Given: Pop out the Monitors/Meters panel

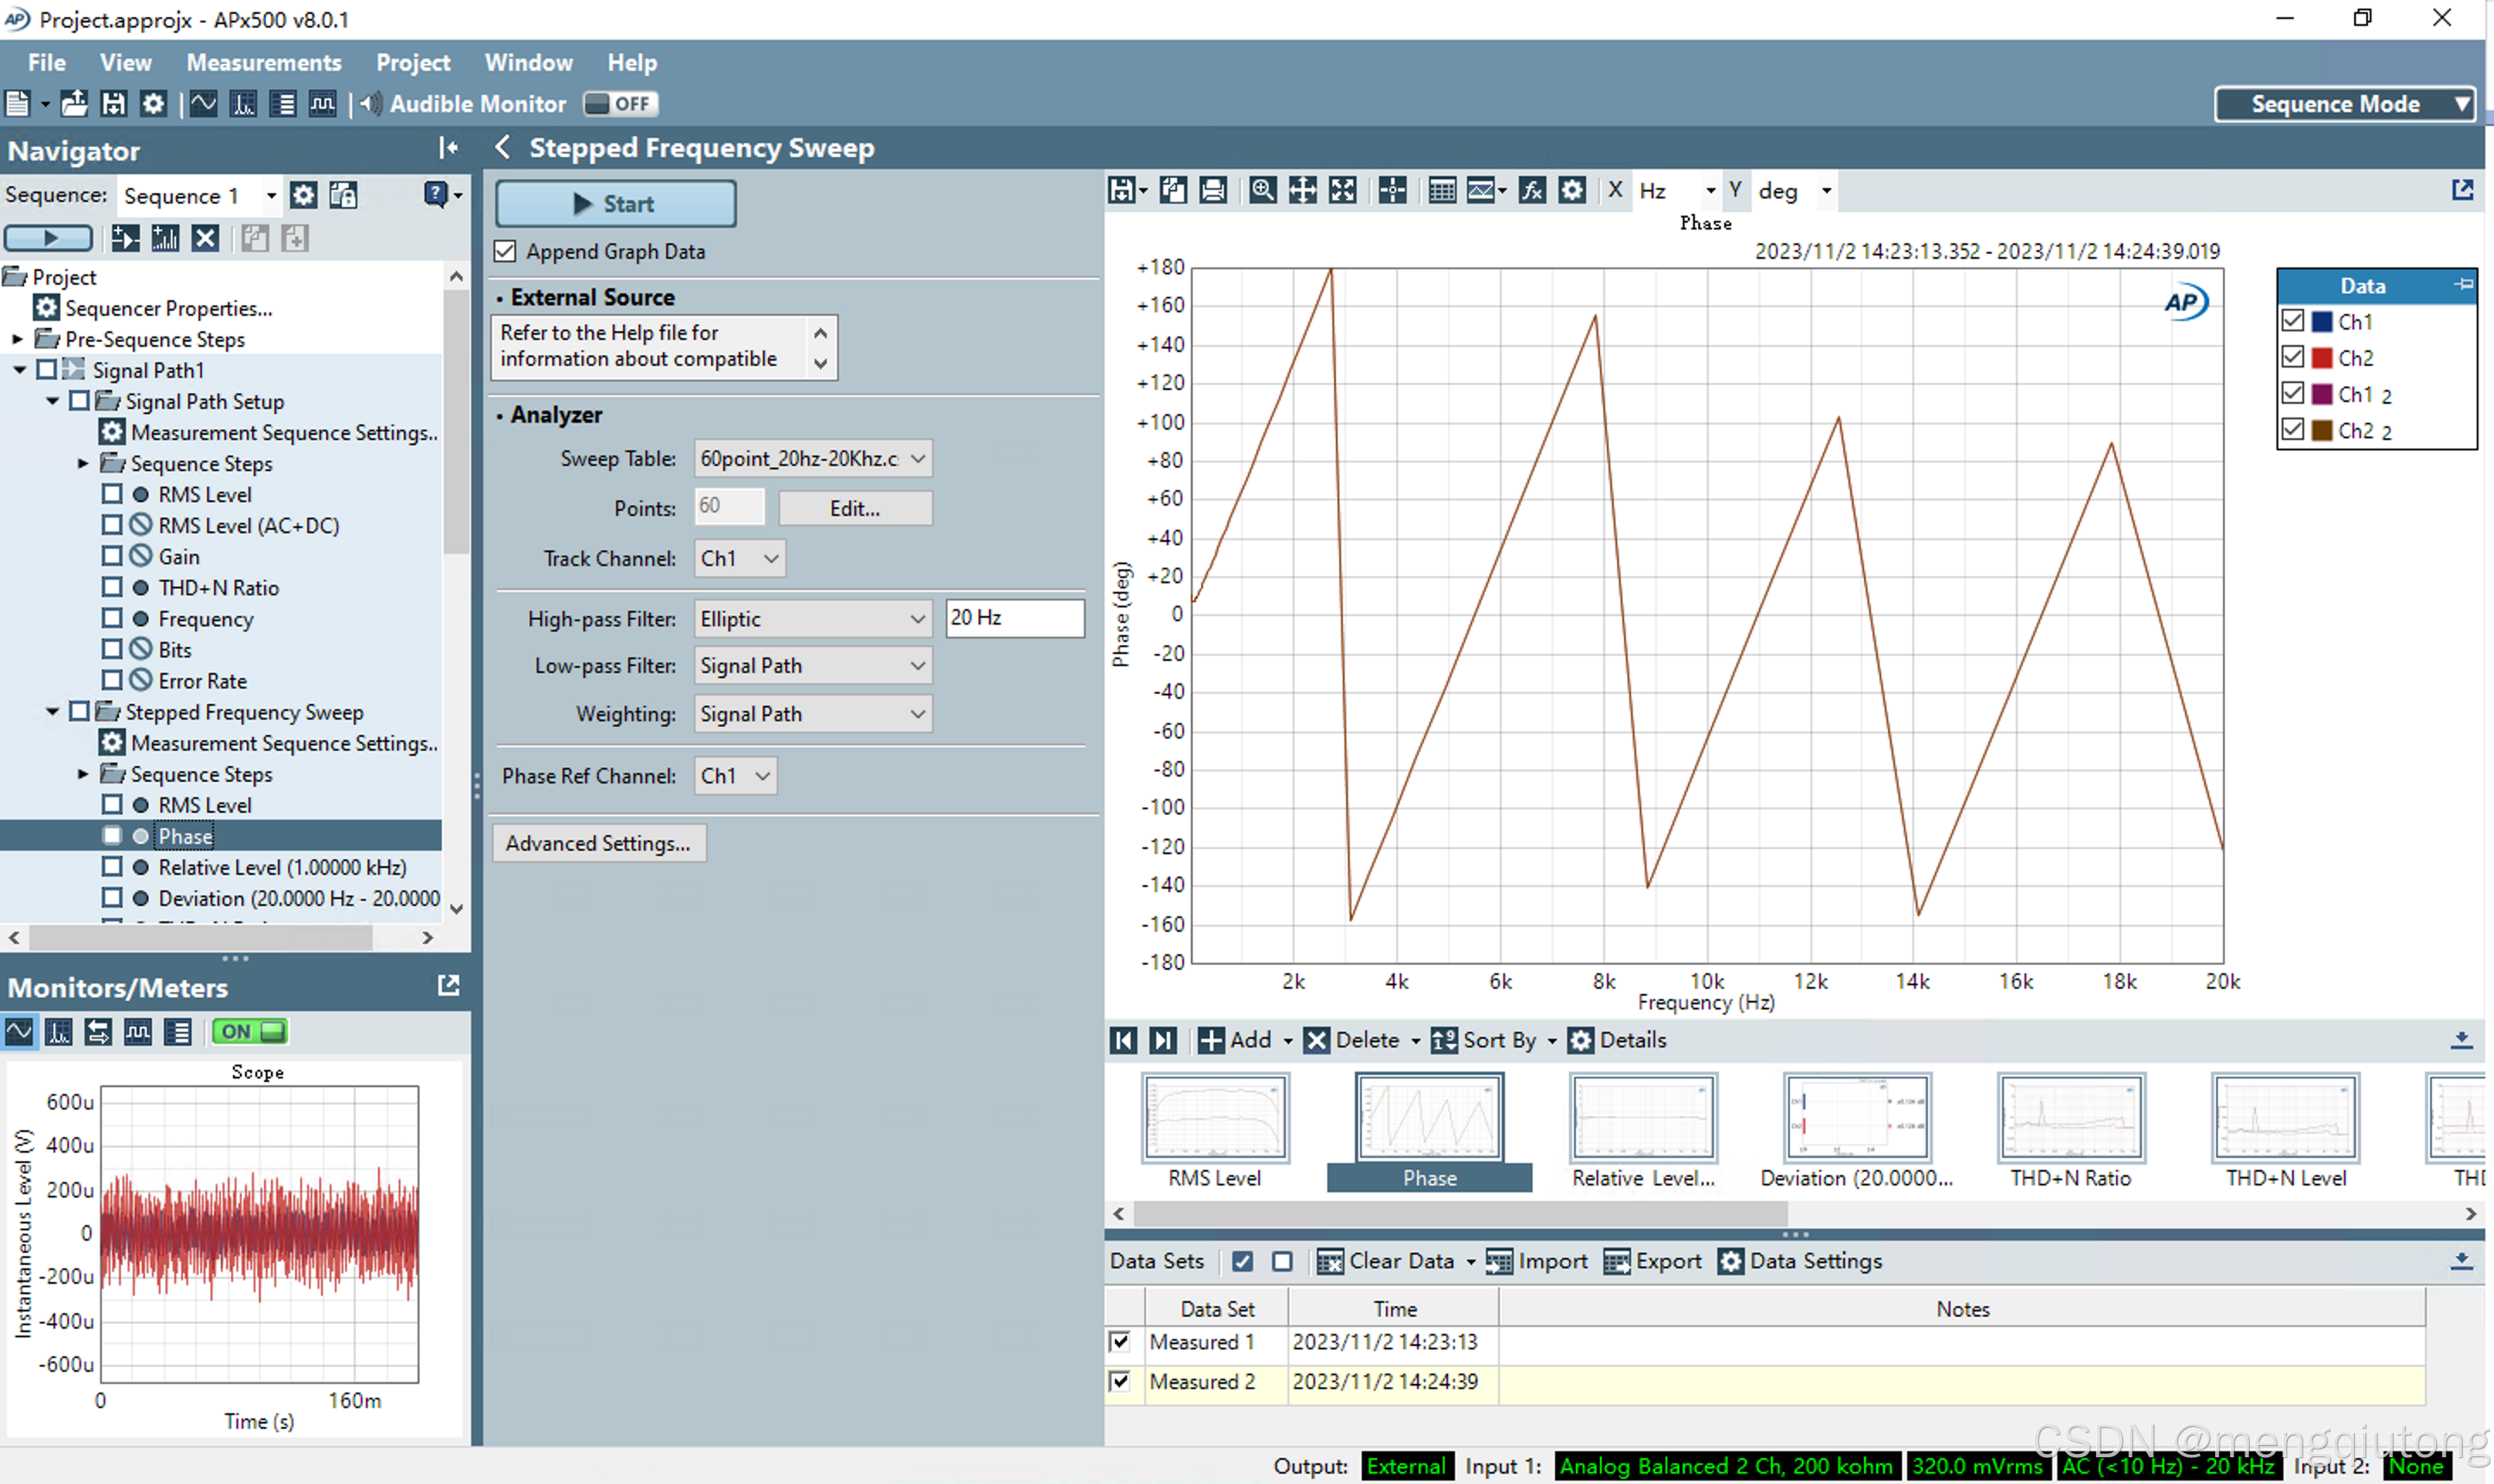Looking at the screenshot, I should tap(449, 986).
